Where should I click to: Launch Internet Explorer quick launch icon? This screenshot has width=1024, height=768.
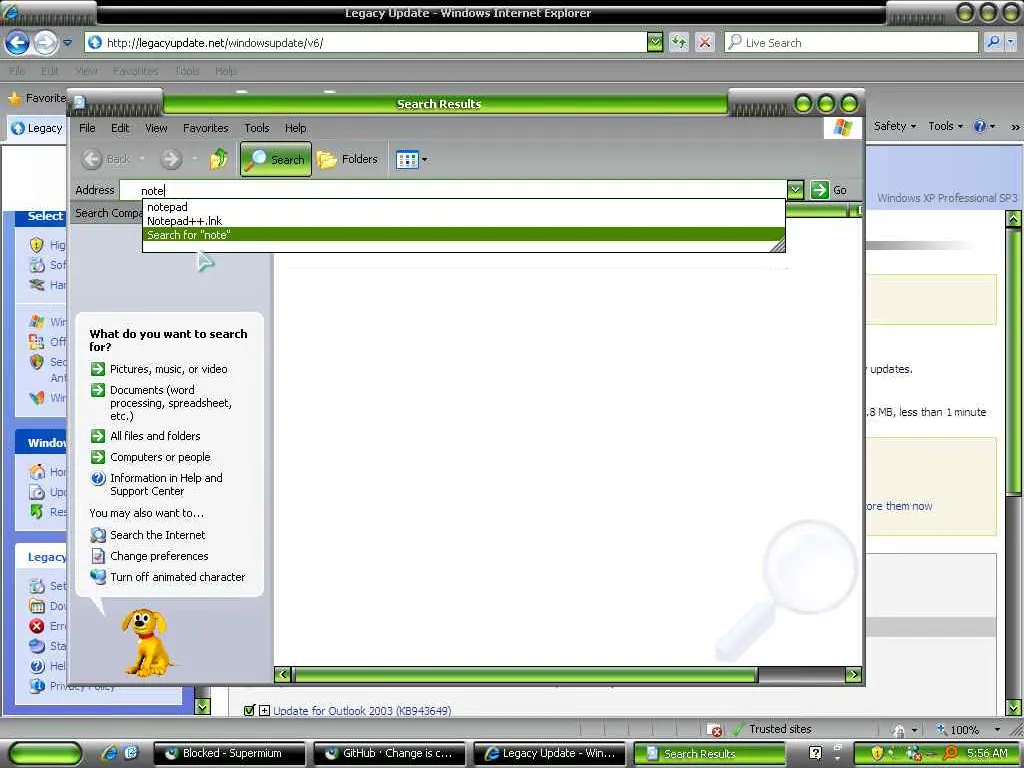[110, 753]
